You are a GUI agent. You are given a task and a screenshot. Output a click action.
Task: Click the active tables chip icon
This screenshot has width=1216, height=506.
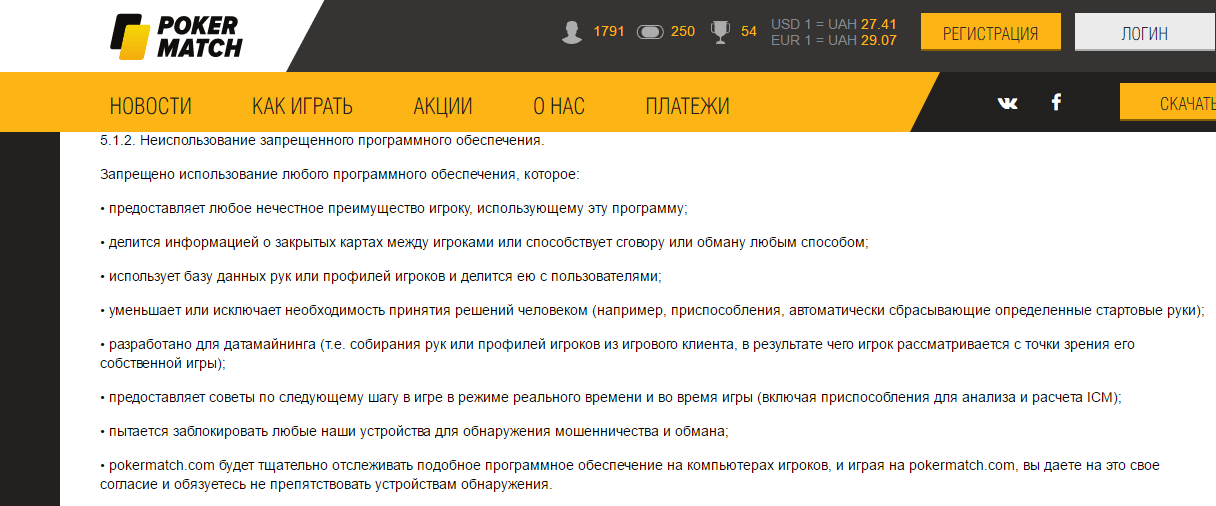click(650, 32)
